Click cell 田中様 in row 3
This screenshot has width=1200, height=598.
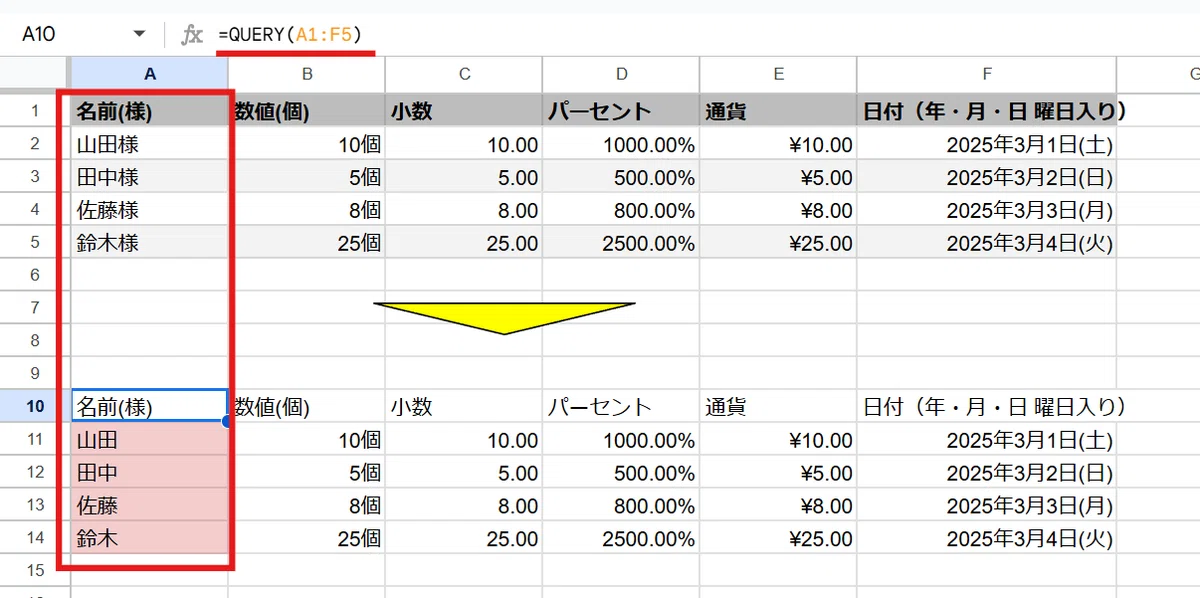[x=149, y=177]
